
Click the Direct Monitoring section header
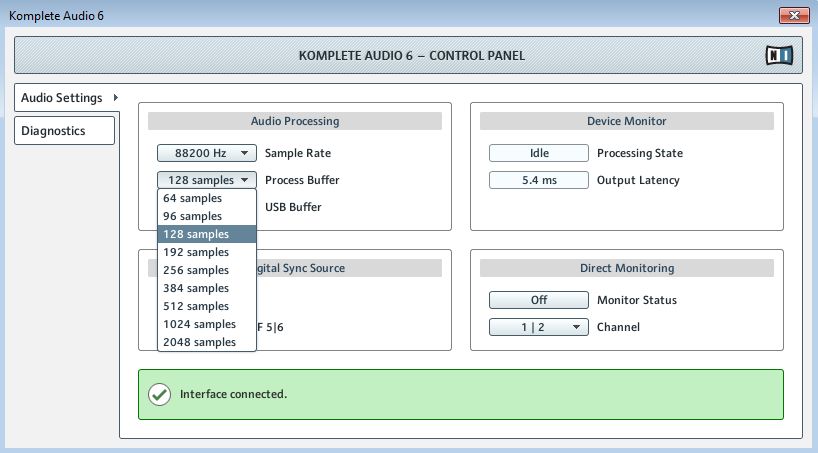627,268
